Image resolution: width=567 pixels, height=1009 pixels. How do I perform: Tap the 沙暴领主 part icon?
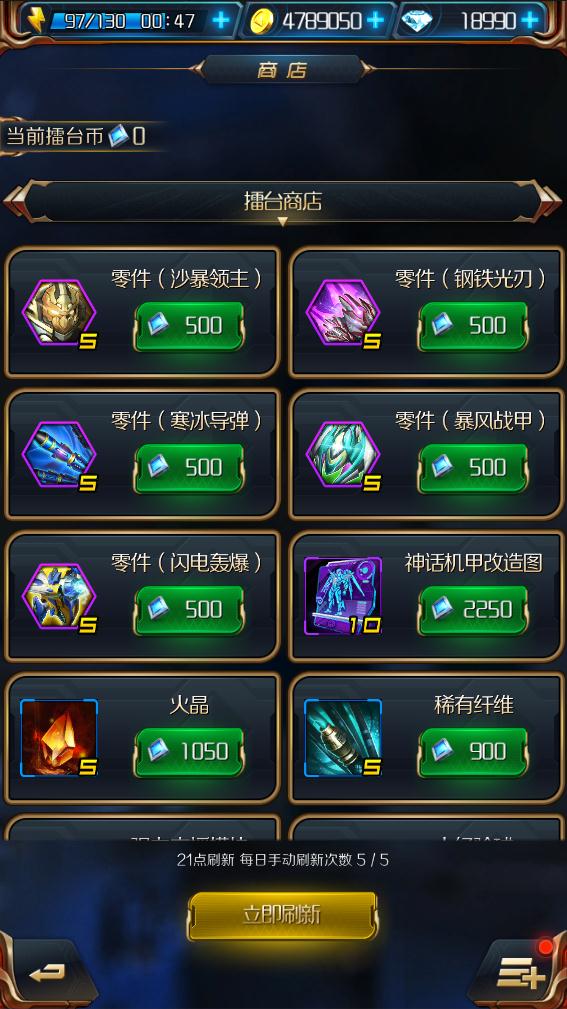point(59,313)
